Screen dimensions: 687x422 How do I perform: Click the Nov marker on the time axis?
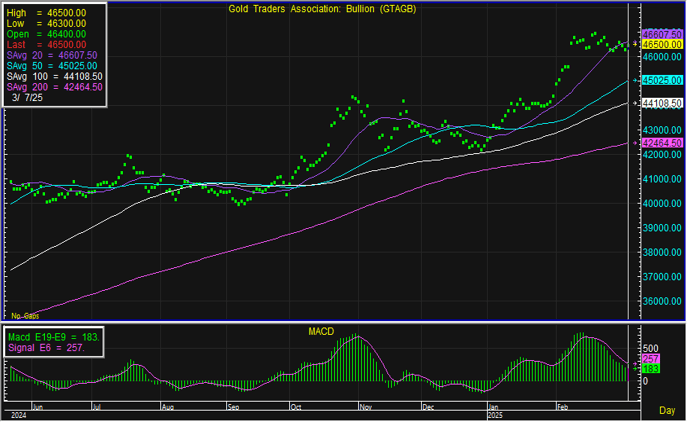point(365,408)
